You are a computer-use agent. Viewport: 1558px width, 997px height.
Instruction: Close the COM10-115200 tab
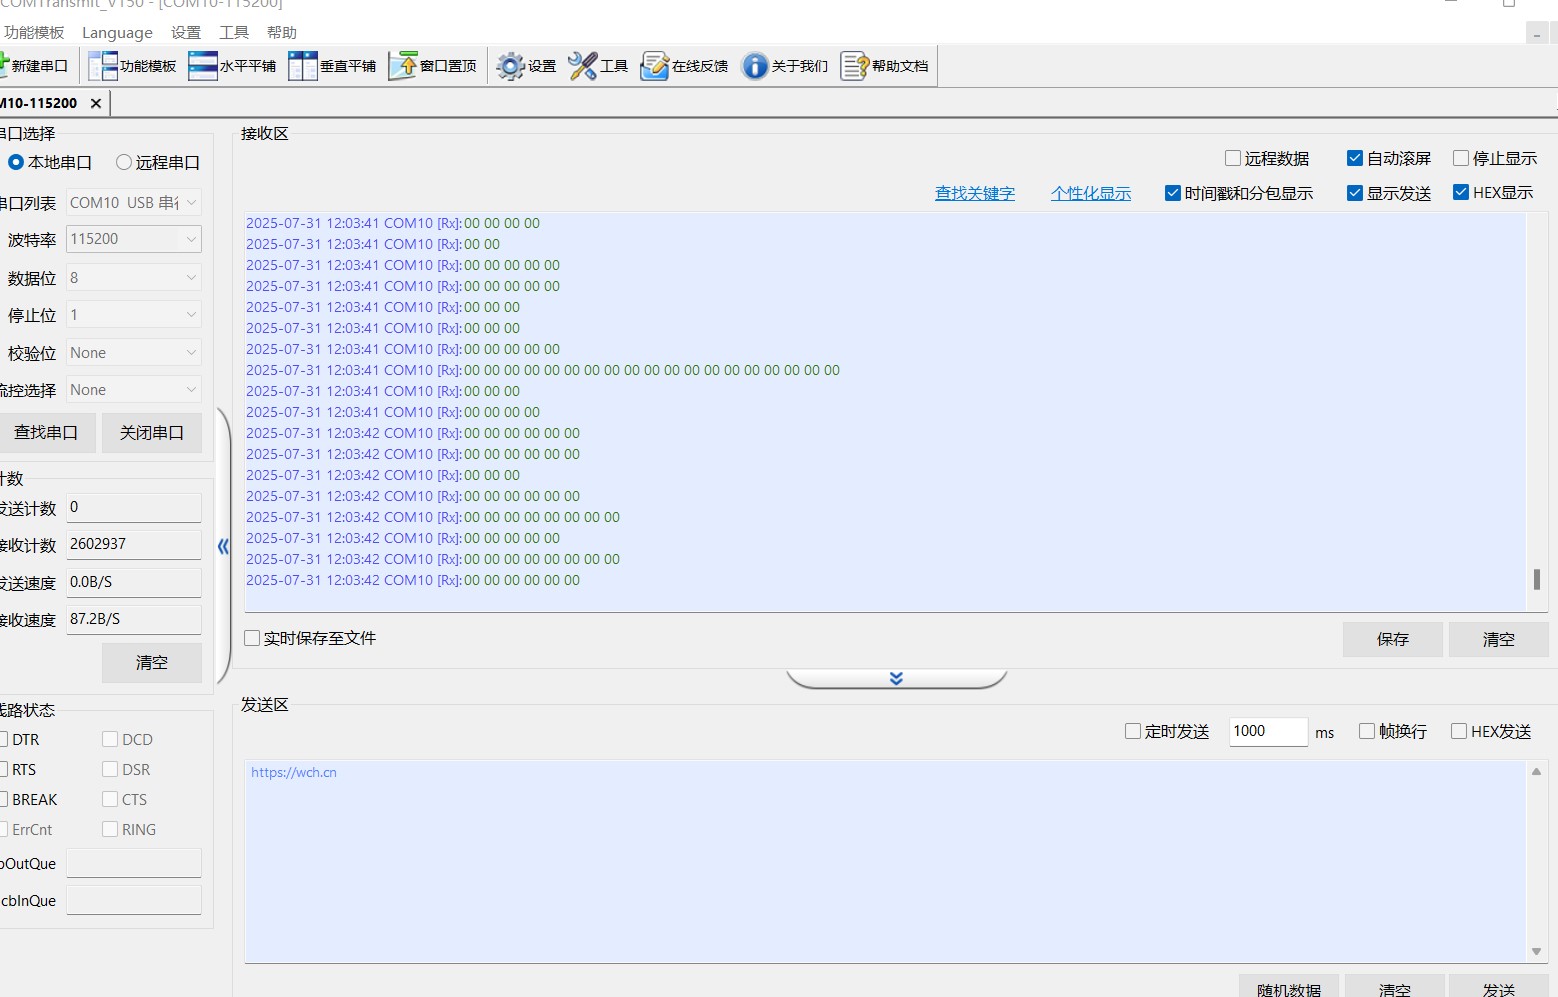point(96,103)
